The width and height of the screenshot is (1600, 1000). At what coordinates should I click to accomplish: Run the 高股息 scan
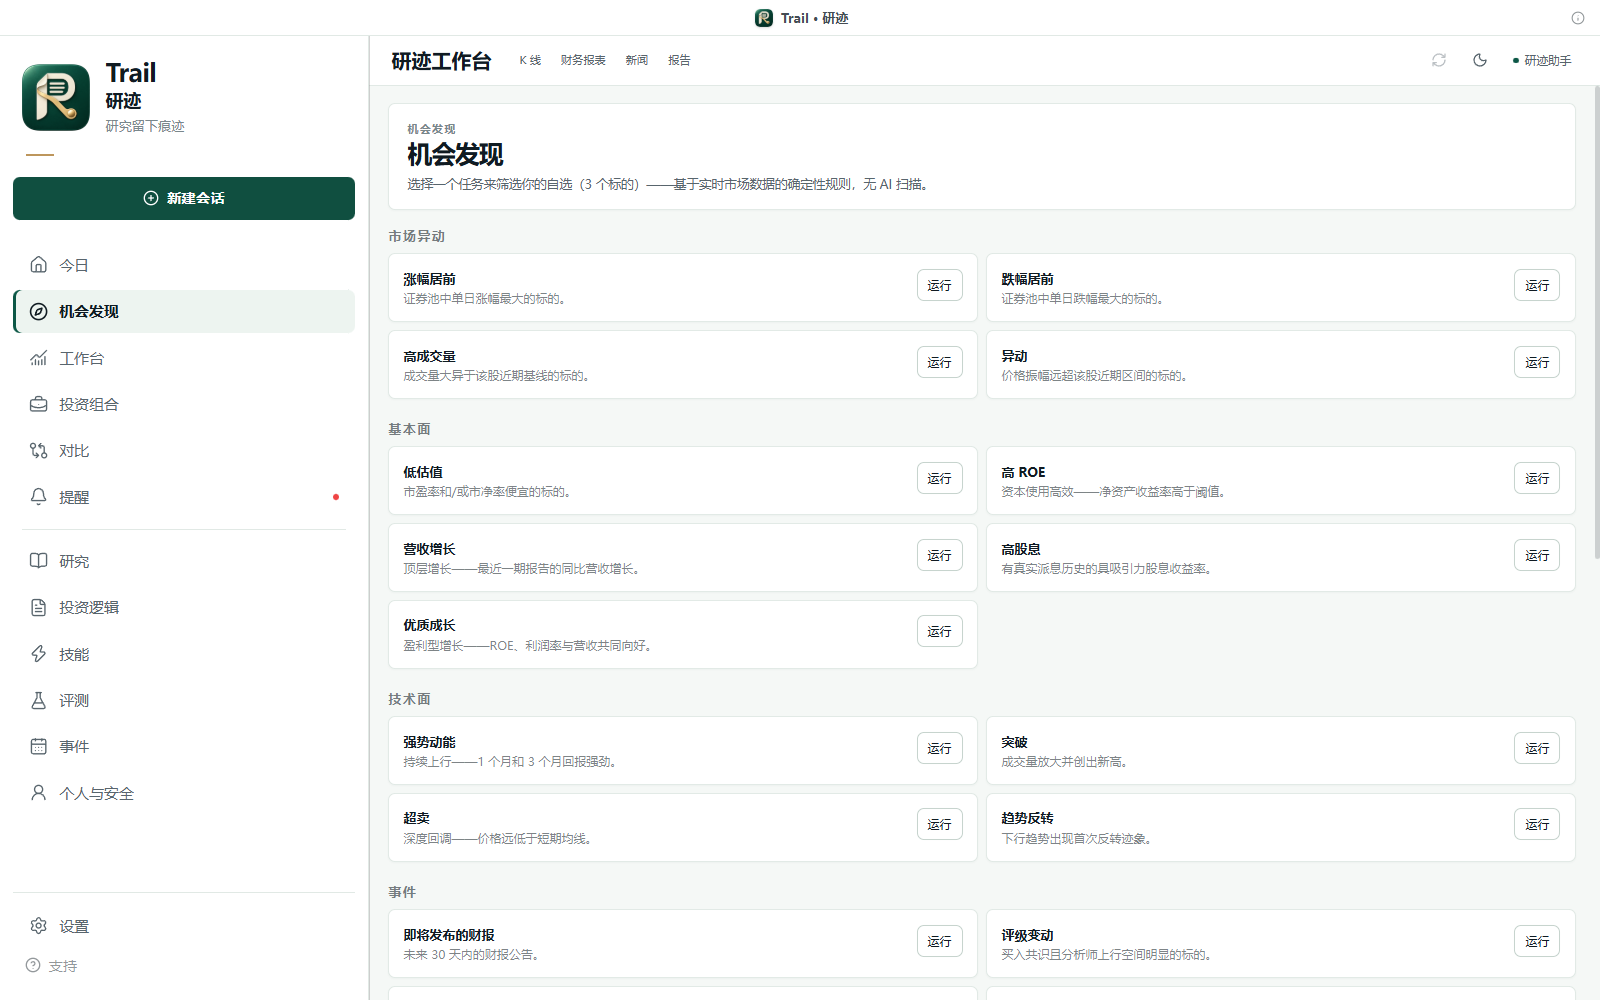[1537, 555]
